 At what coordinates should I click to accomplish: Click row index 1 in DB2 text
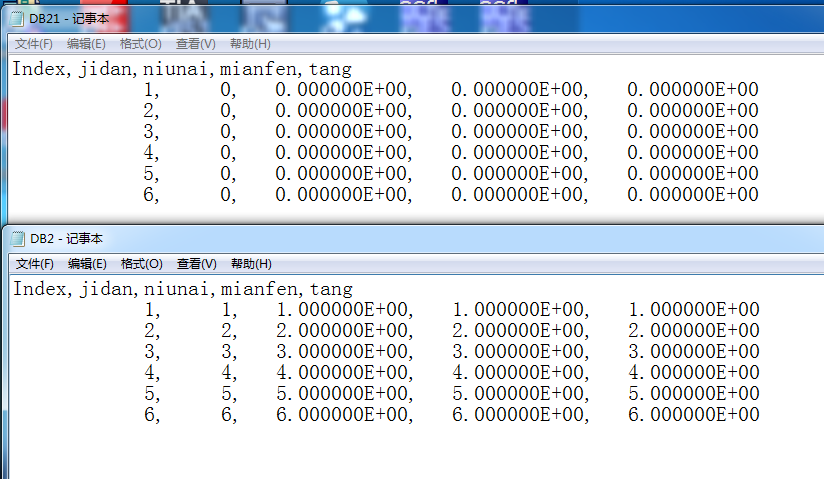click(151, 310)
